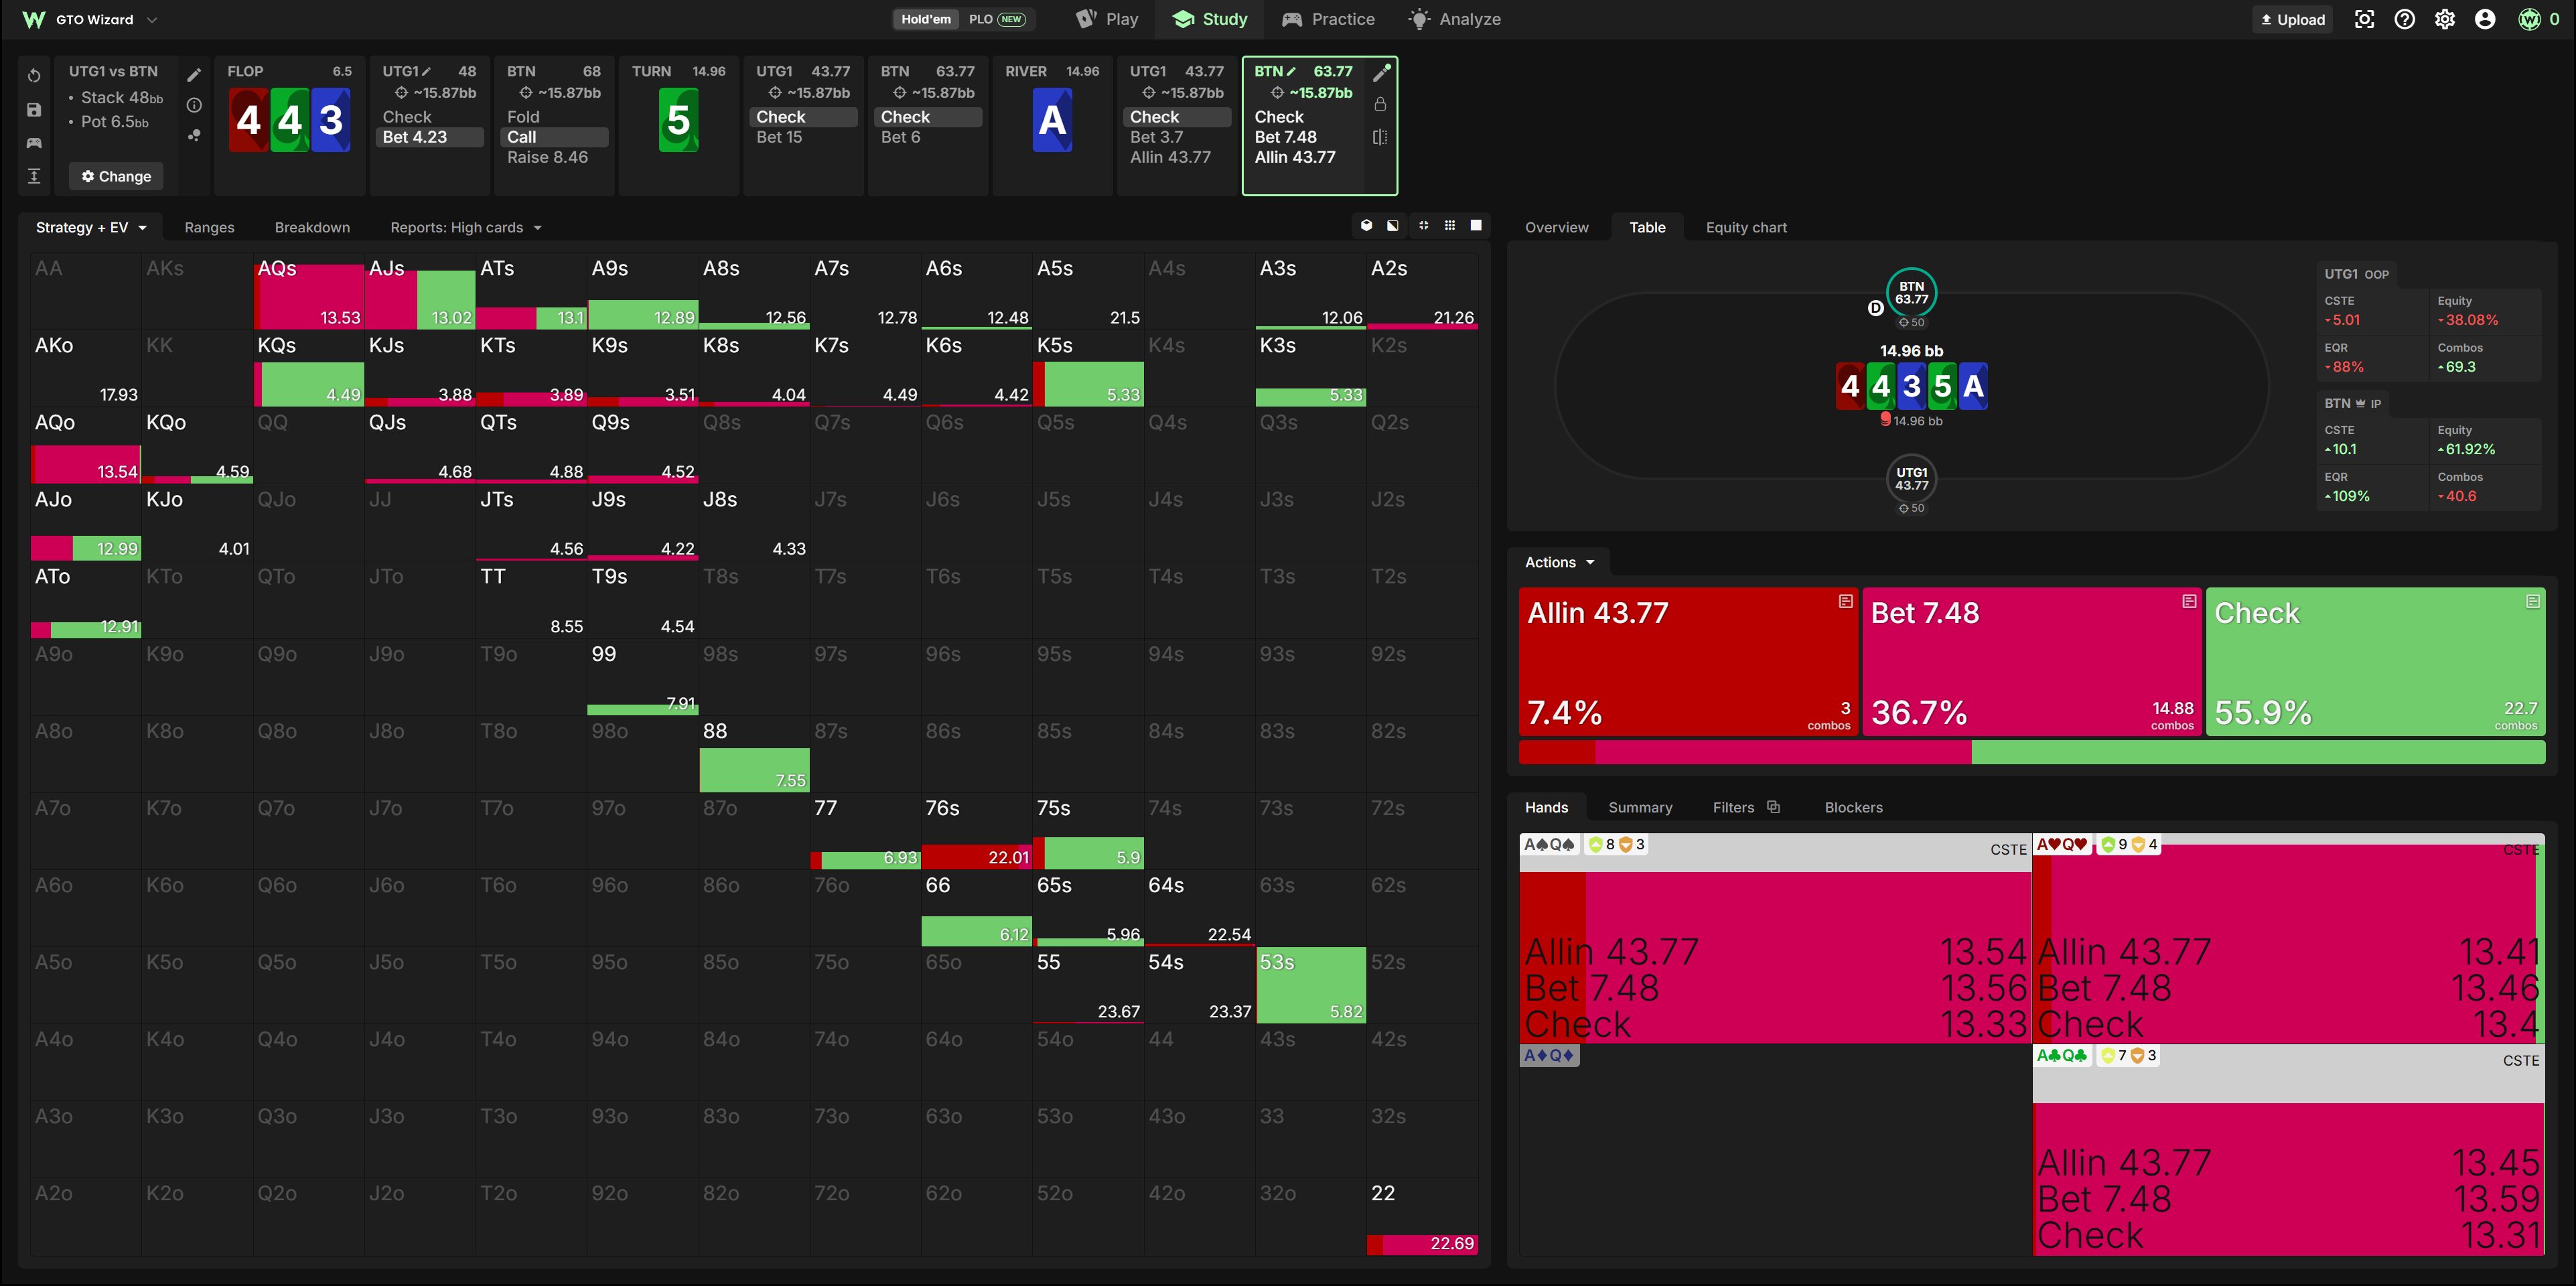Open settings via the top gear icon
Image resolution: width=2576 pixels, height=1286 pixels.
(2444, 19)
